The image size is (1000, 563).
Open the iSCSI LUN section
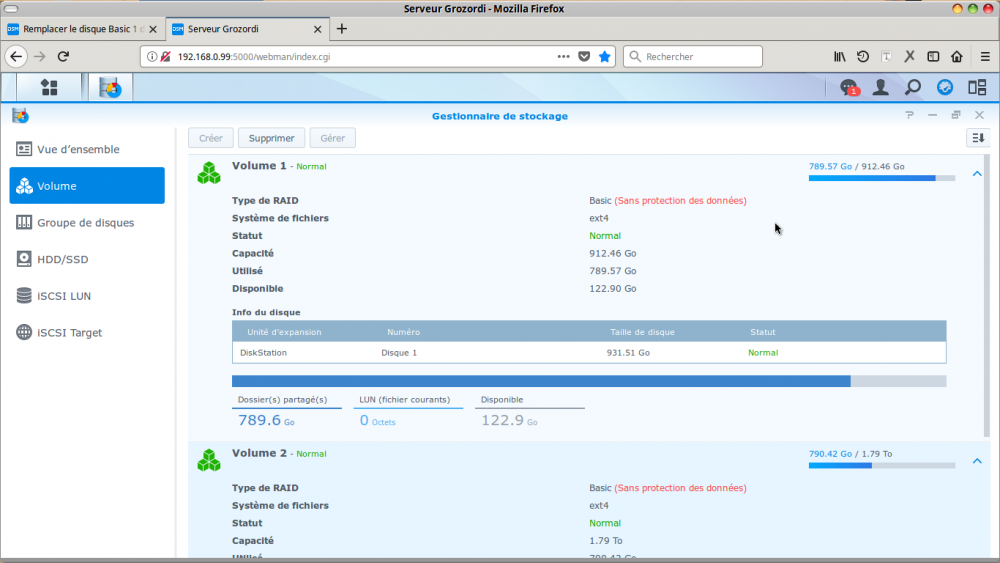click(87, 295)
